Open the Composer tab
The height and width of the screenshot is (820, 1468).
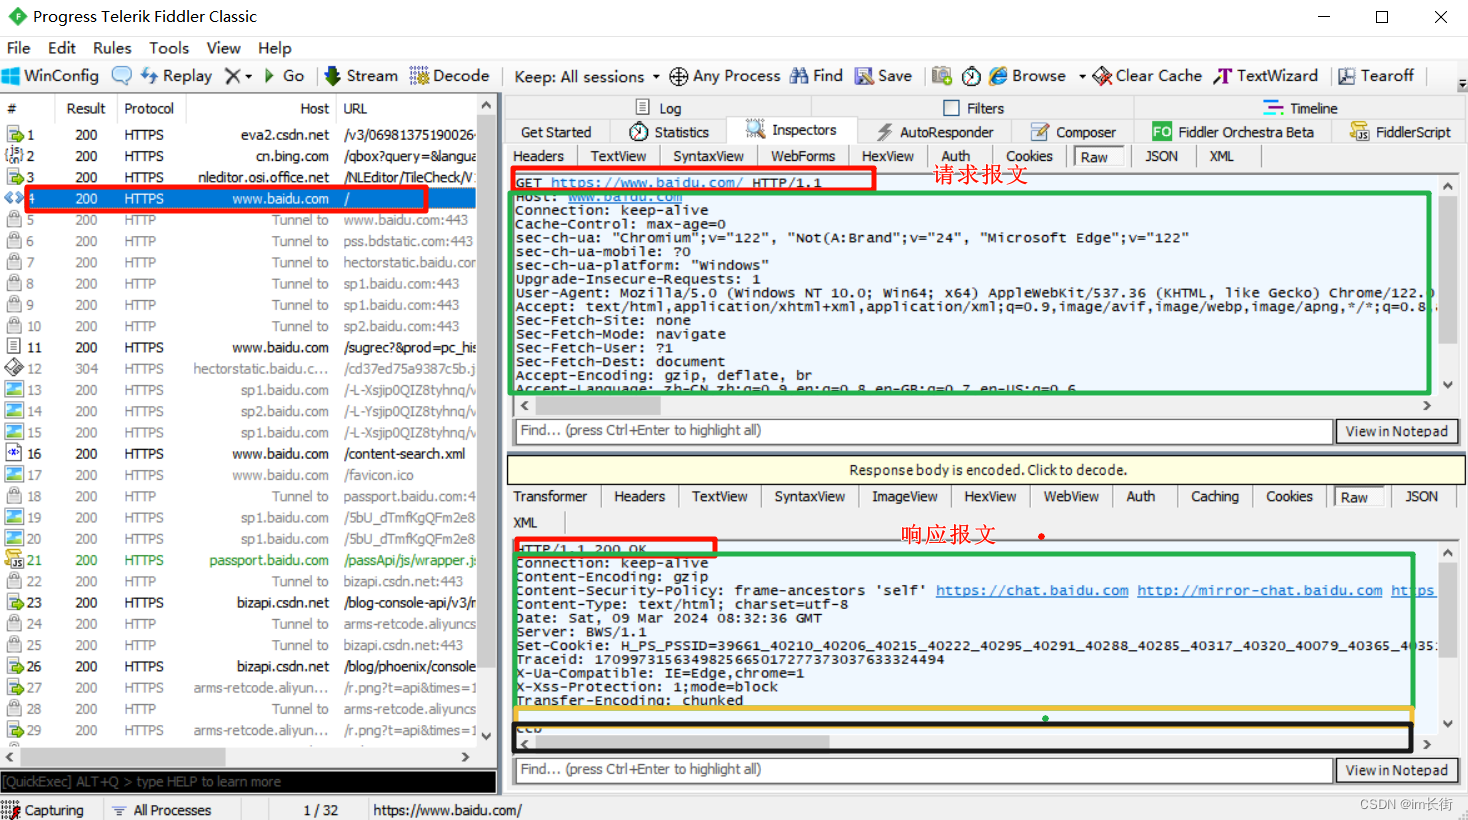point(1073,132)
